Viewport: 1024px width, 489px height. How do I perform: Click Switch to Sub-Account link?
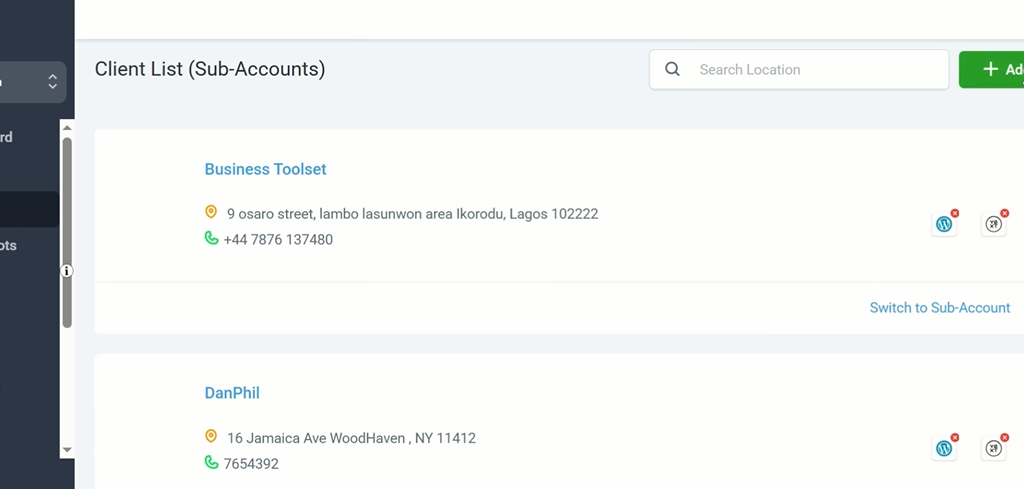click(940, 308)
